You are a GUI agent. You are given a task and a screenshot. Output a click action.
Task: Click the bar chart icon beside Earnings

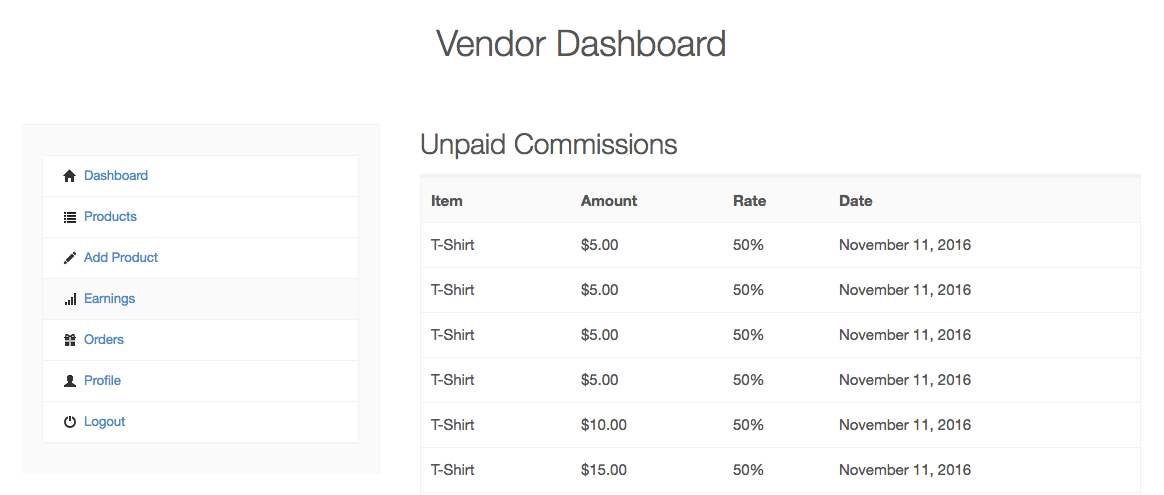(x=70, y=299)
